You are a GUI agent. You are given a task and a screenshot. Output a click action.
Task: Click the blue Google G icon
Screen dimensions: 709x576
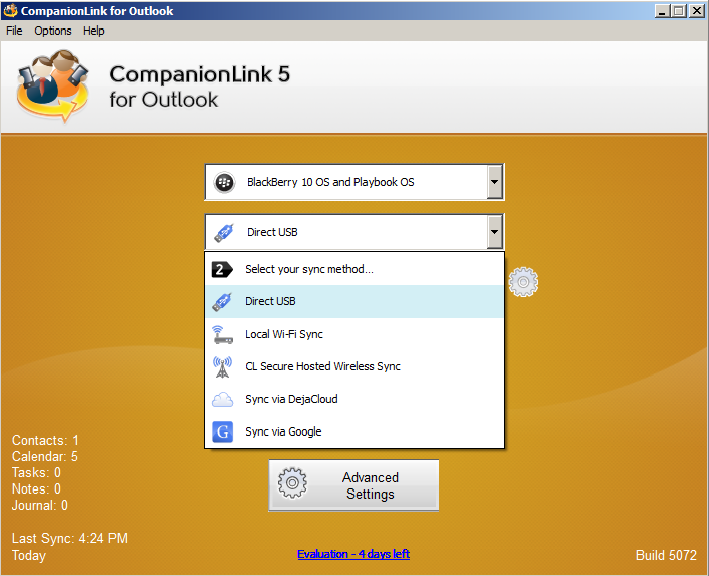pyautogui.click(x=222, y=432)
